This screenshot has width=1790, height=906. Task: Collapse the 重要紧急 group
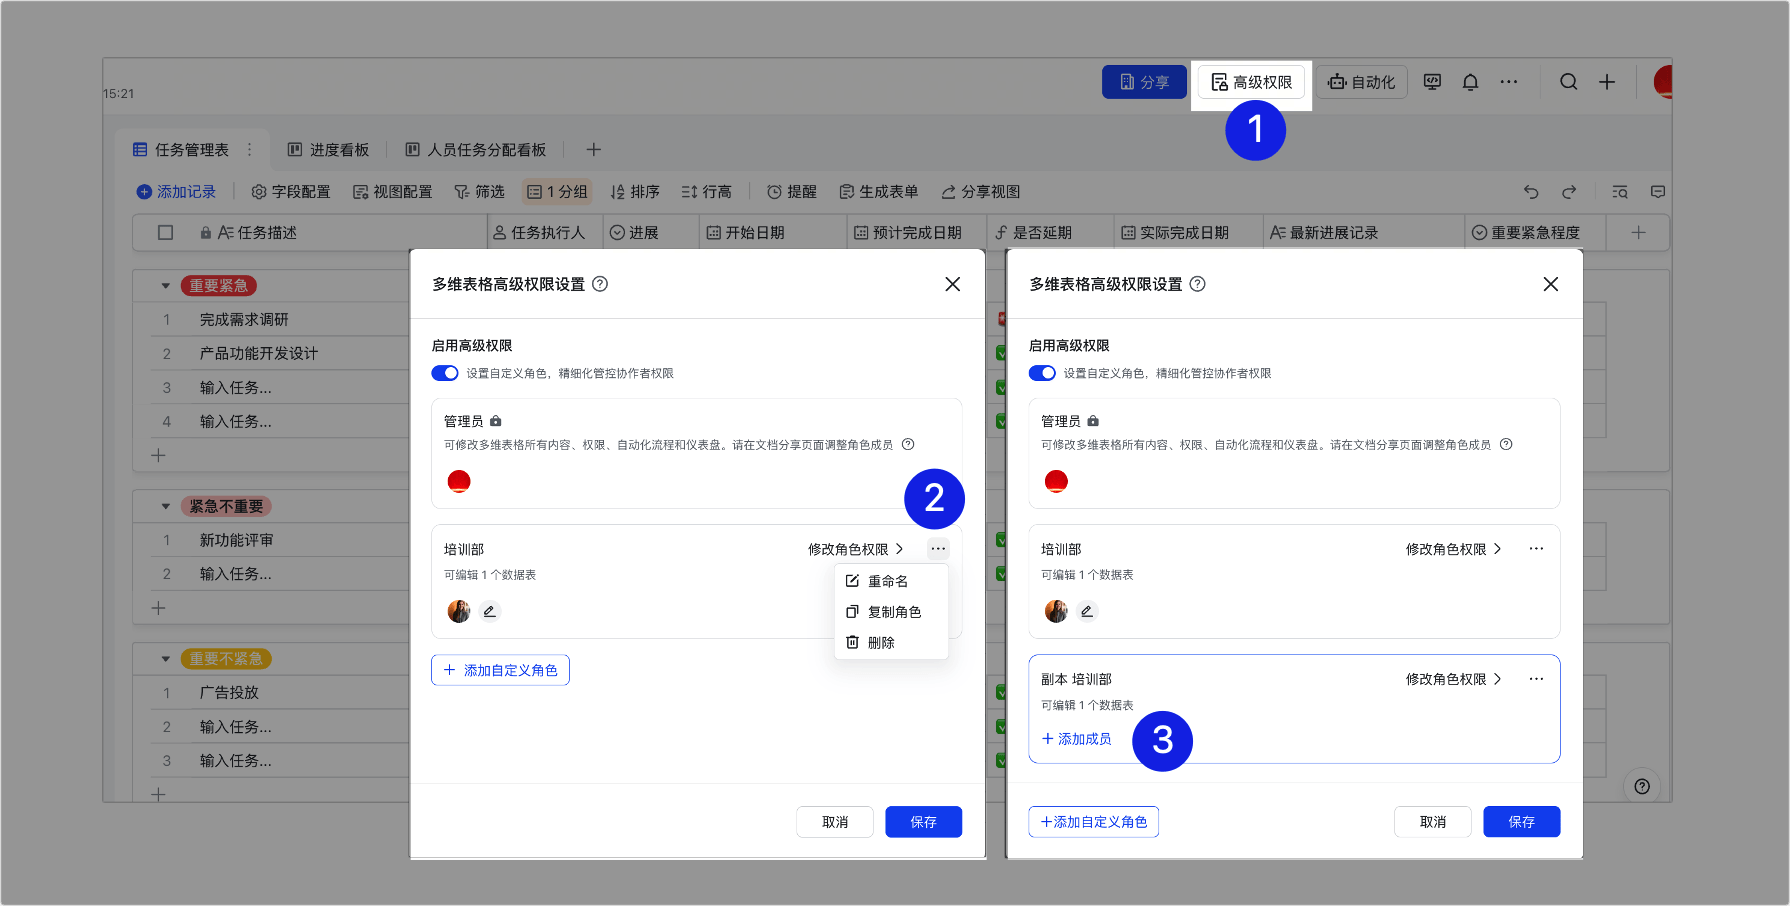[x=165, y=285]
